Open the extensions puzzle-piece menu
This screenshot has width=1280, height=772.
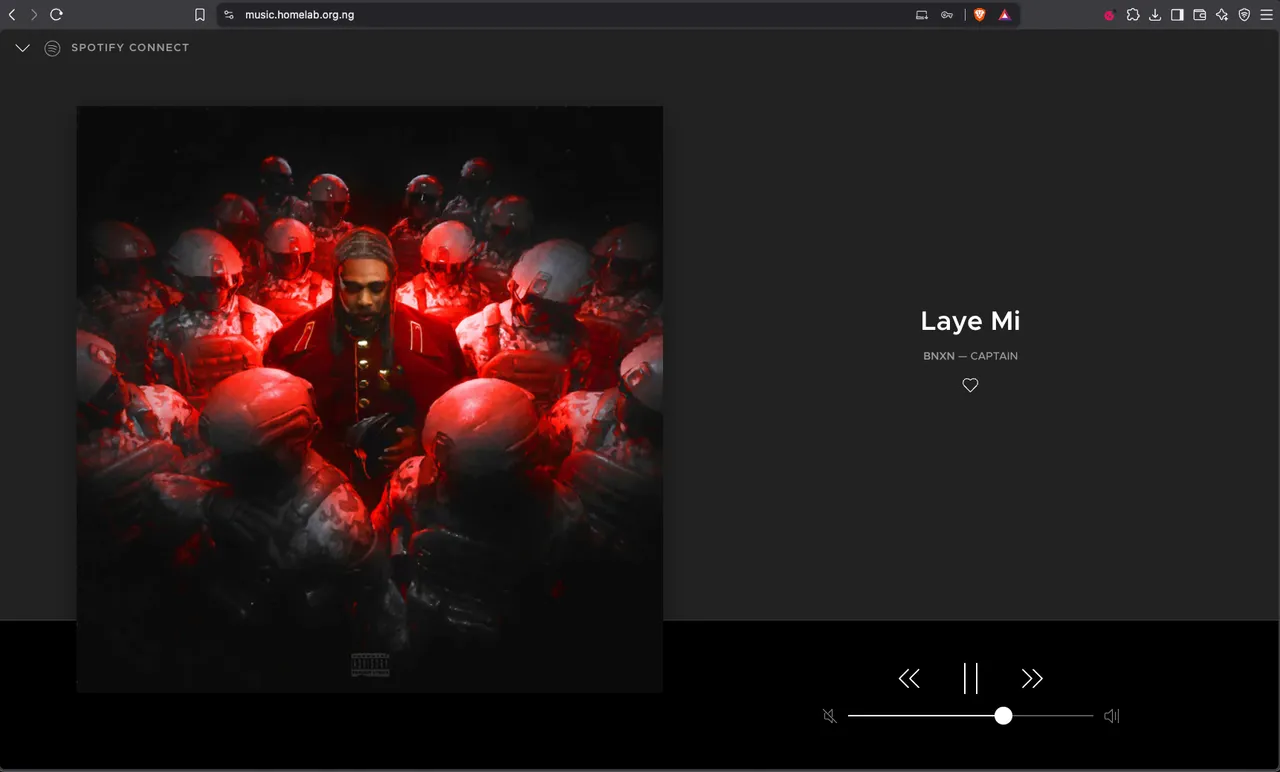[x=1133, y=15]
